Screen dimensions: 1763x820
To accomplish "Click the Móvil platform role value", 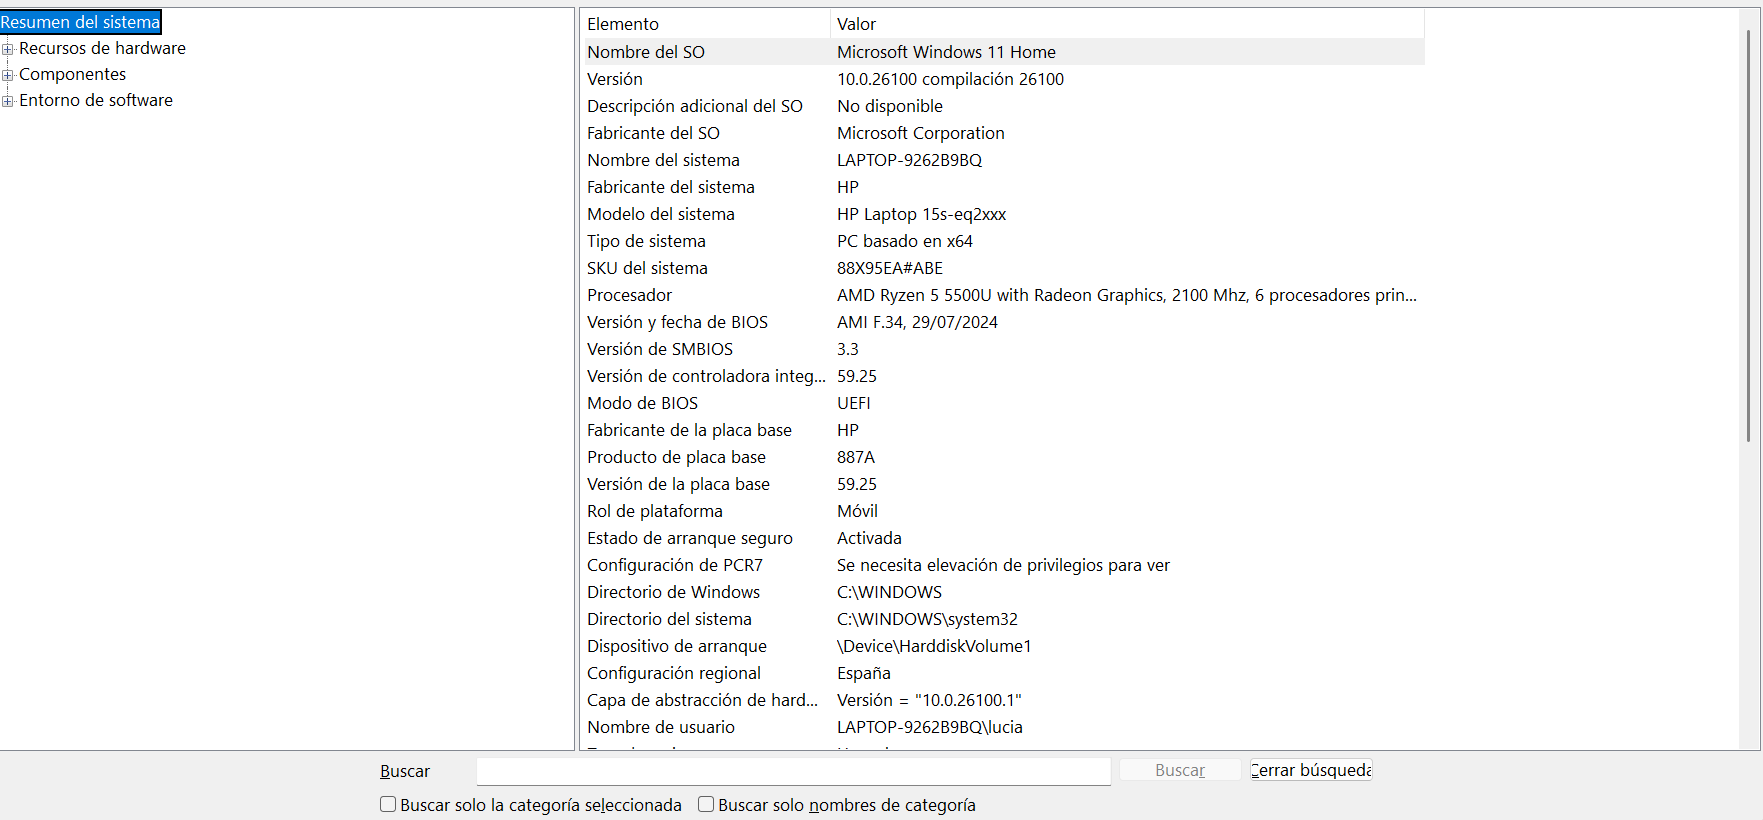I will pyautogui.click(x=857, y=511).
